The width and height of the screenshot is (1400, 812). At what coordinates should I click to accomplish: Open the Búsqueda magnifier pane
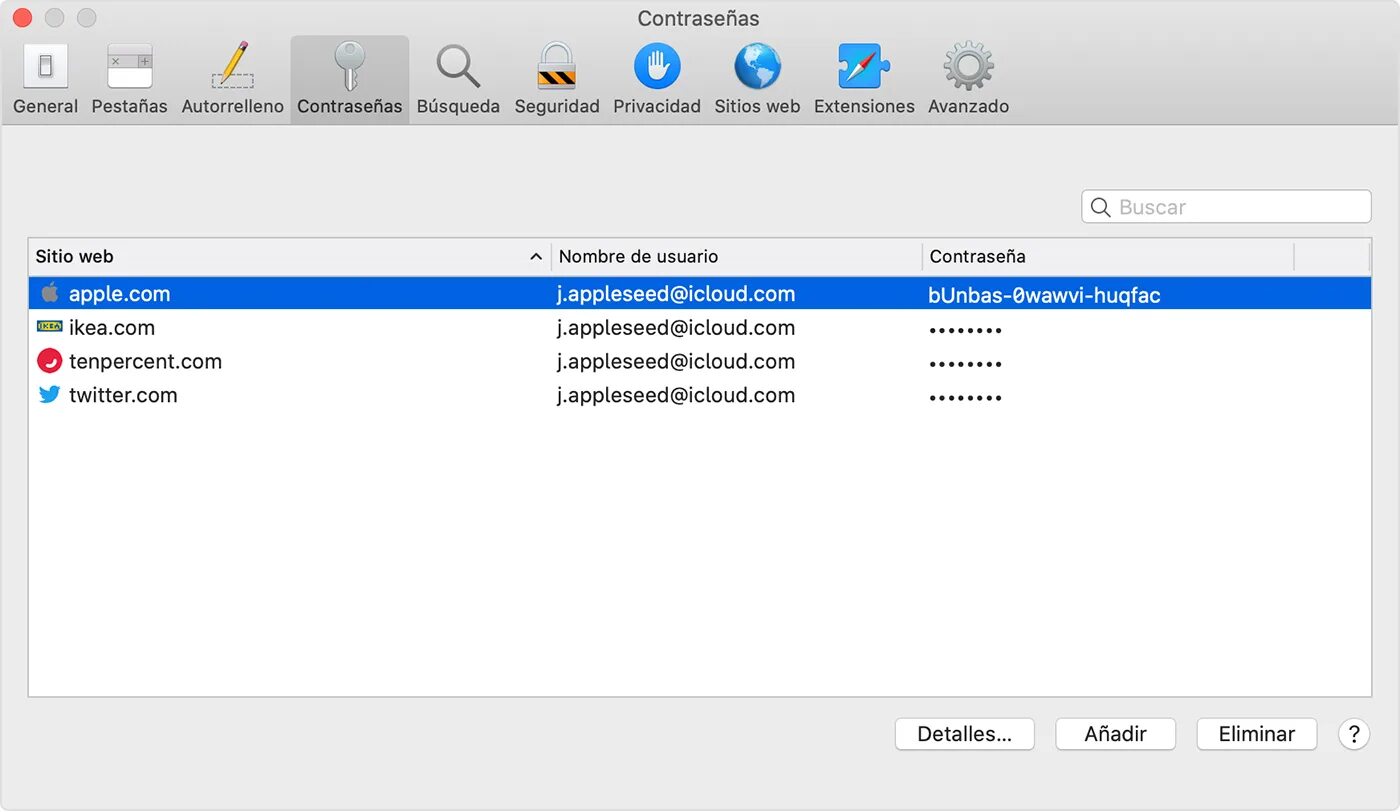pyautogui.click(x=458, y=80)
